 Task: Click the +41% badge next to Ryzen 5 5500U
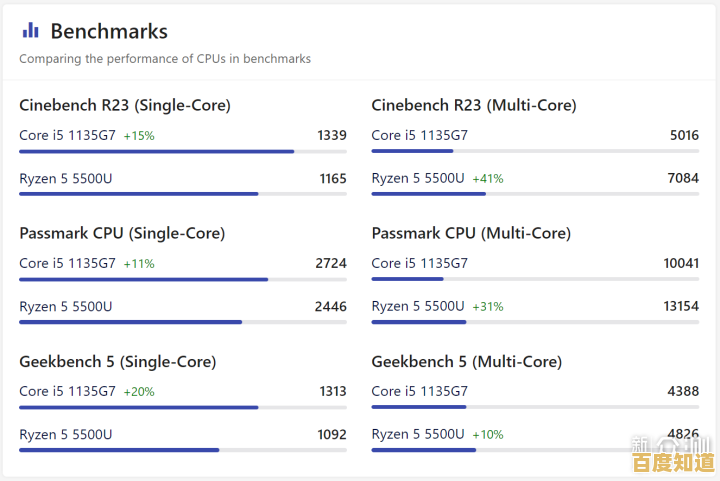point(488,179)
